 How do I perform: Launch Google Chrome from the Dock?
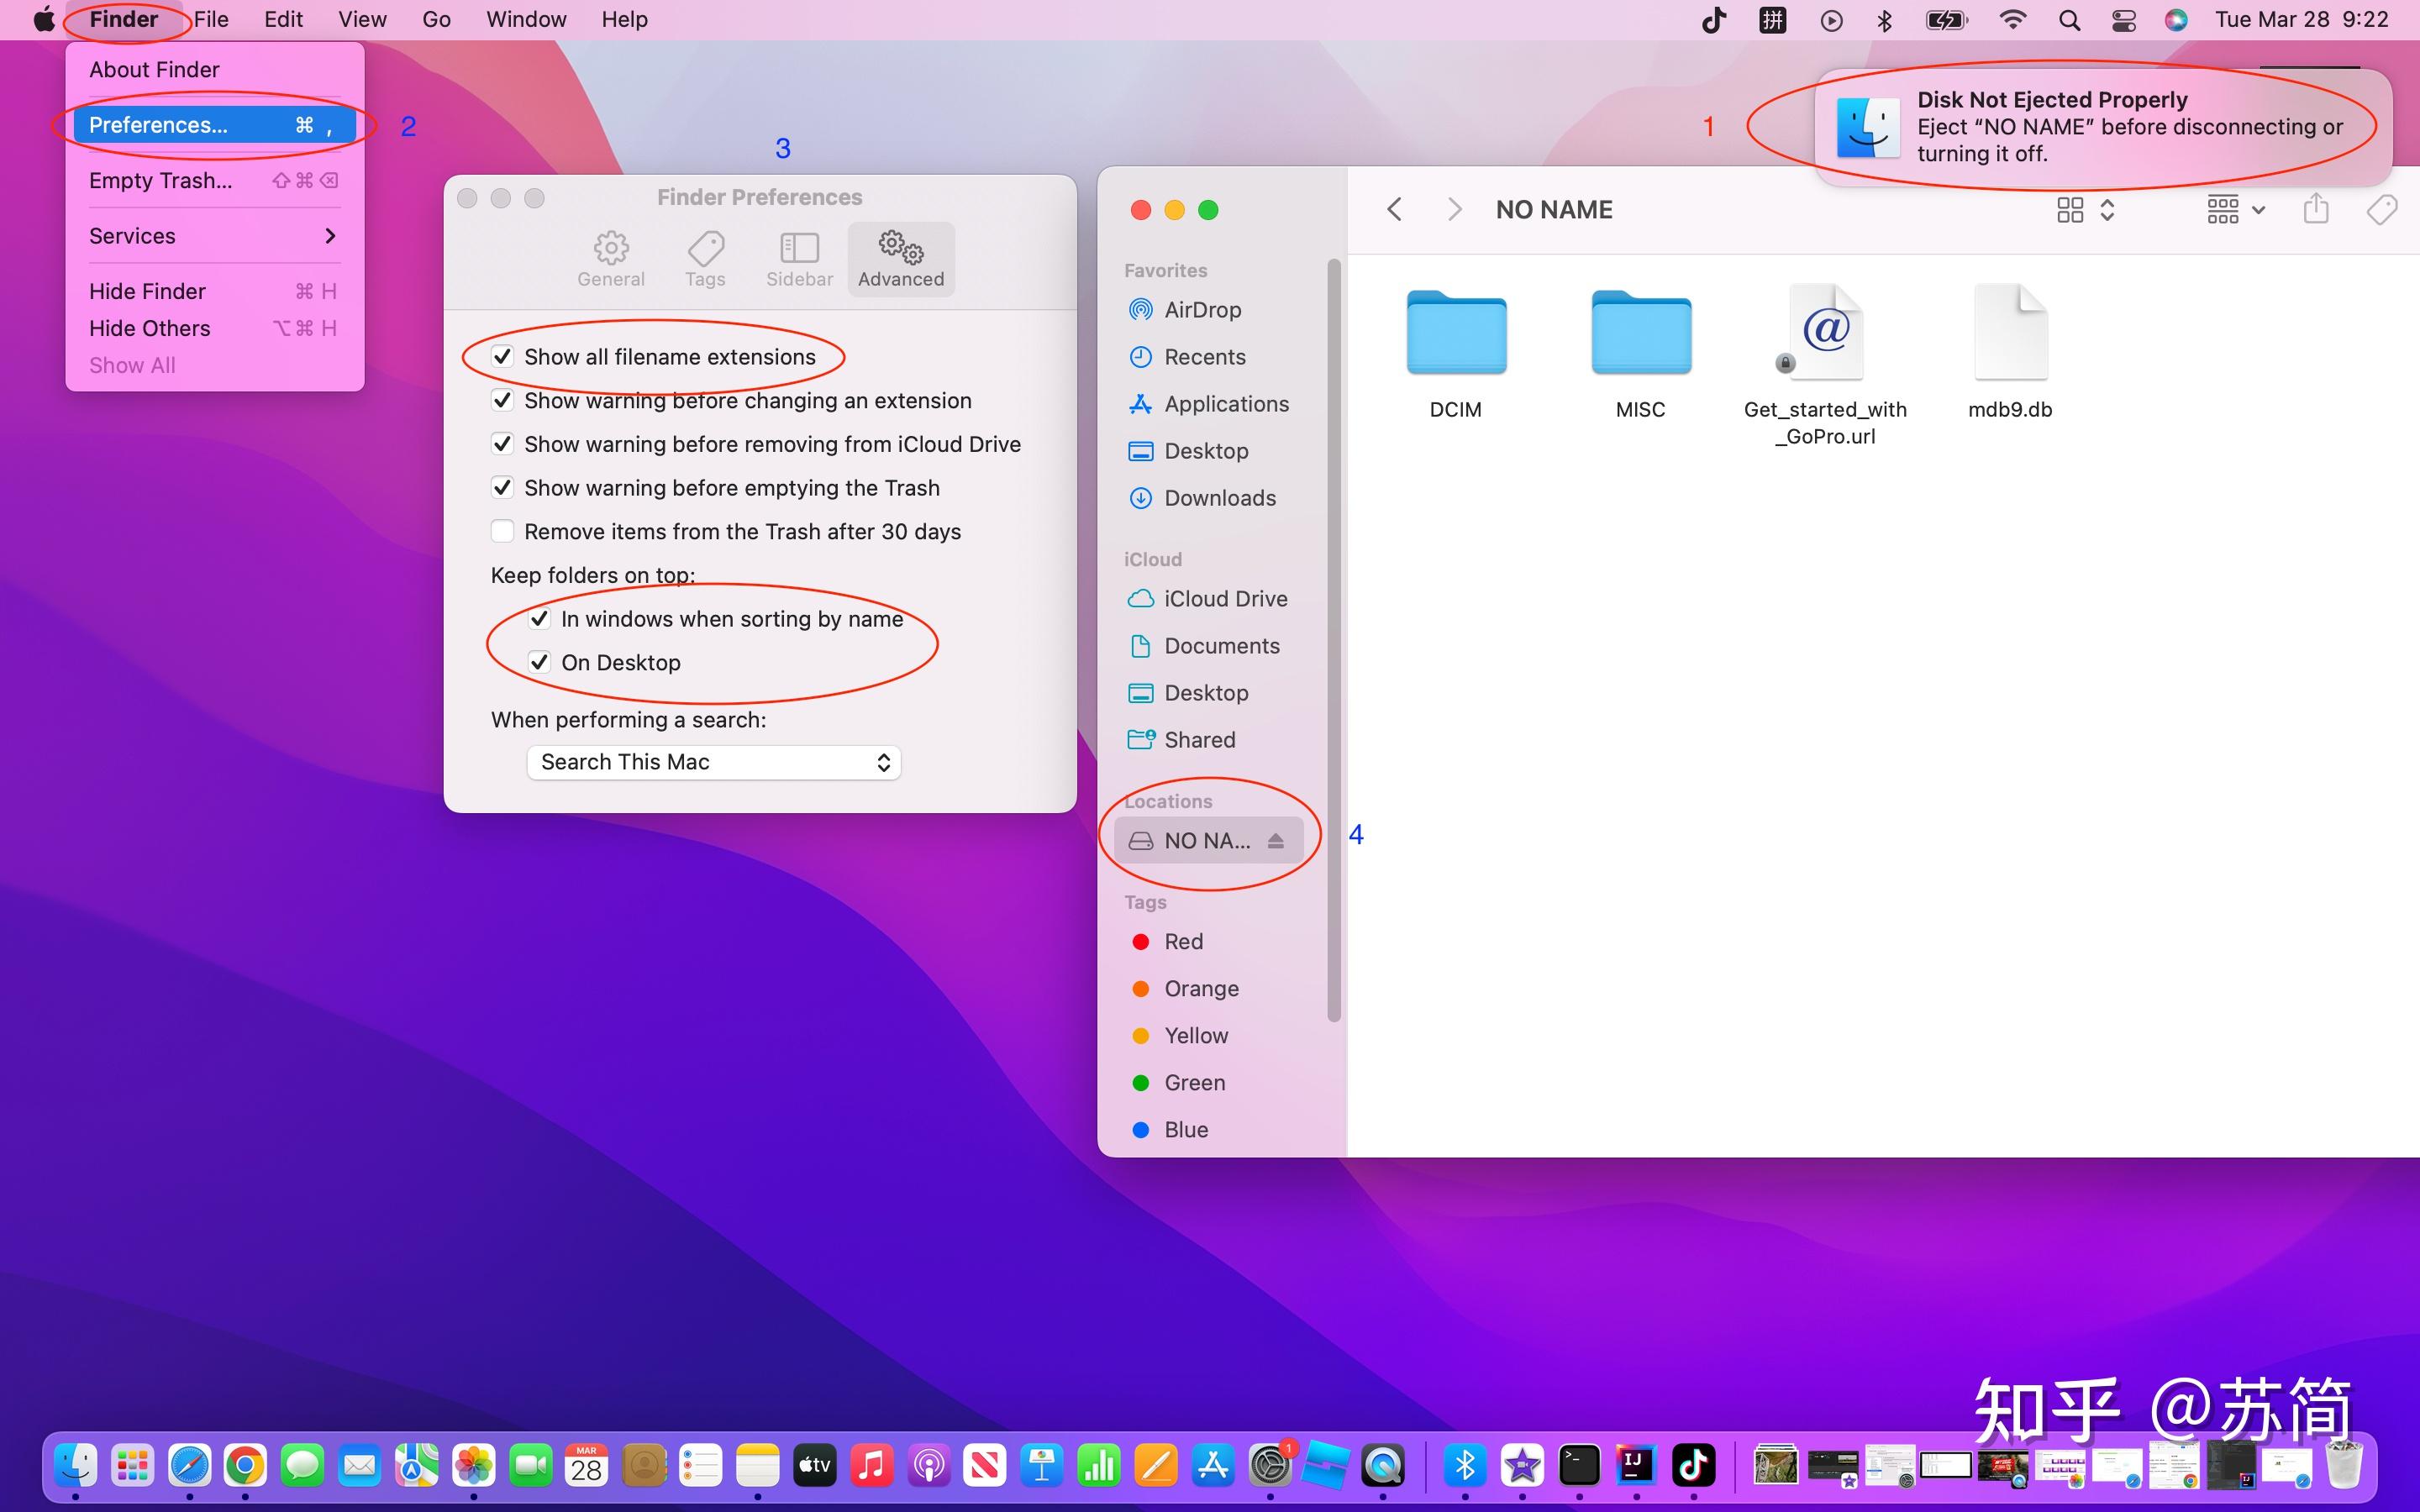tap(246, 1466)
